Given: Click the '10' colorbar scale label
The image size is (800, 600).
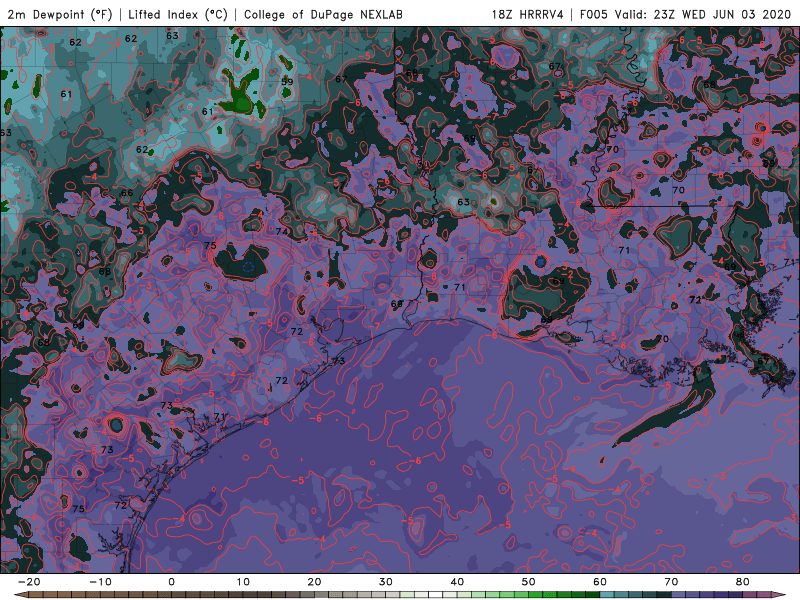Looking at the screenshot, I should (243, 582).
